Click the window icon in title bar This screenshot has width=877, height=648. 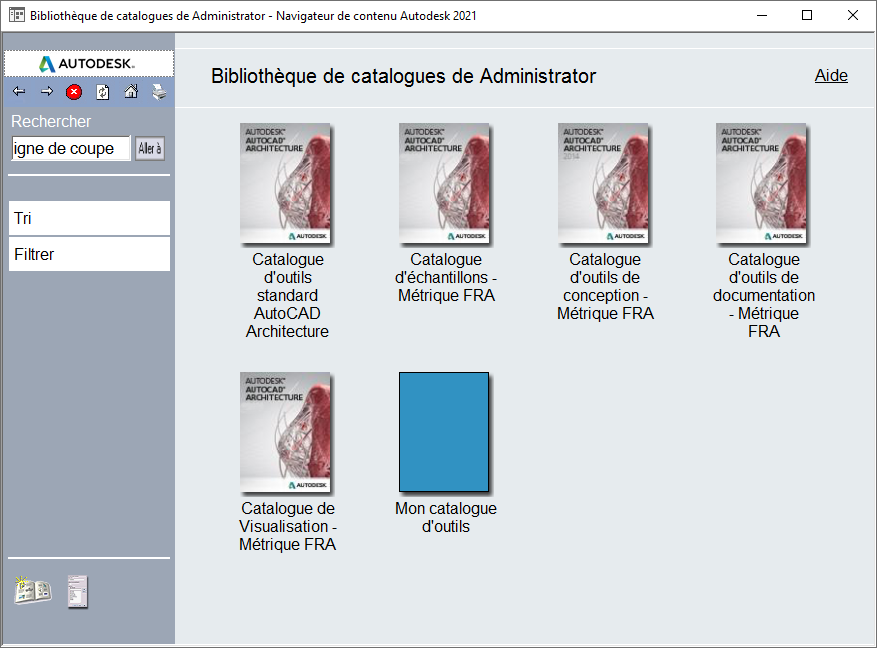(x=17, y=15)
